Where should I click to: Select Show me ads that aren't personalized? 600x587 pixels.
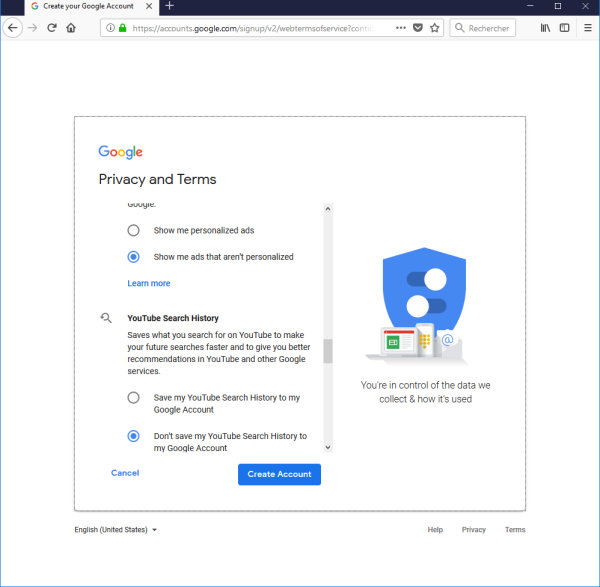click(134, 257)
